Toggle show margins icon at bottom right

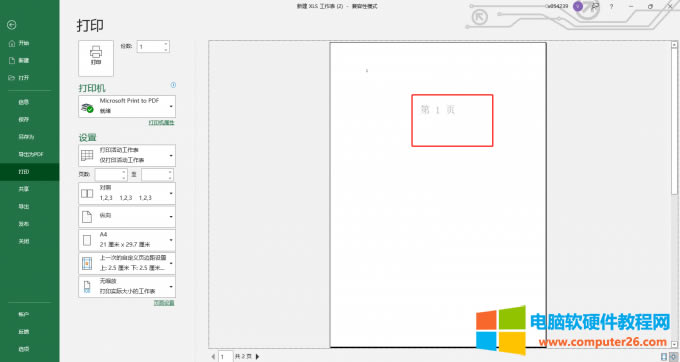pyautogui.click(x=664, y=356)
